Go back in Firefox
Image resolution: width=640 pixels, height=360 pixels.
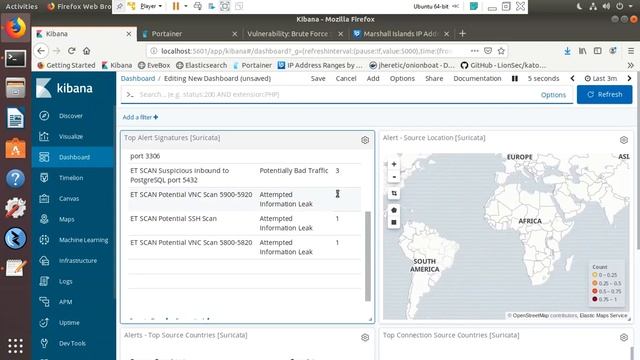tap(41, 51)
